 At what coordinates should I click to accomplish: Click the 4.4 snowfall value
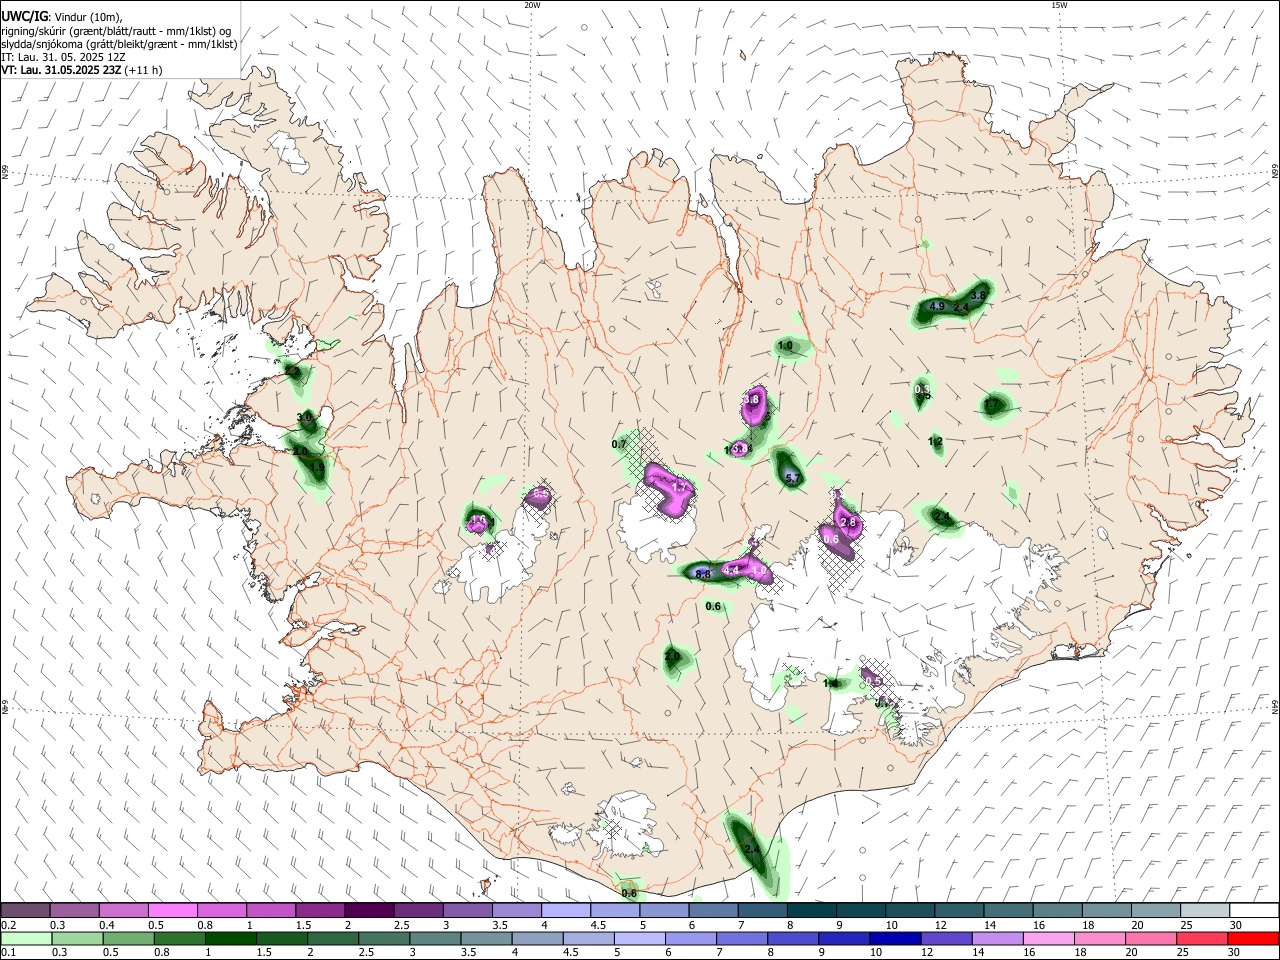point(730,570)
